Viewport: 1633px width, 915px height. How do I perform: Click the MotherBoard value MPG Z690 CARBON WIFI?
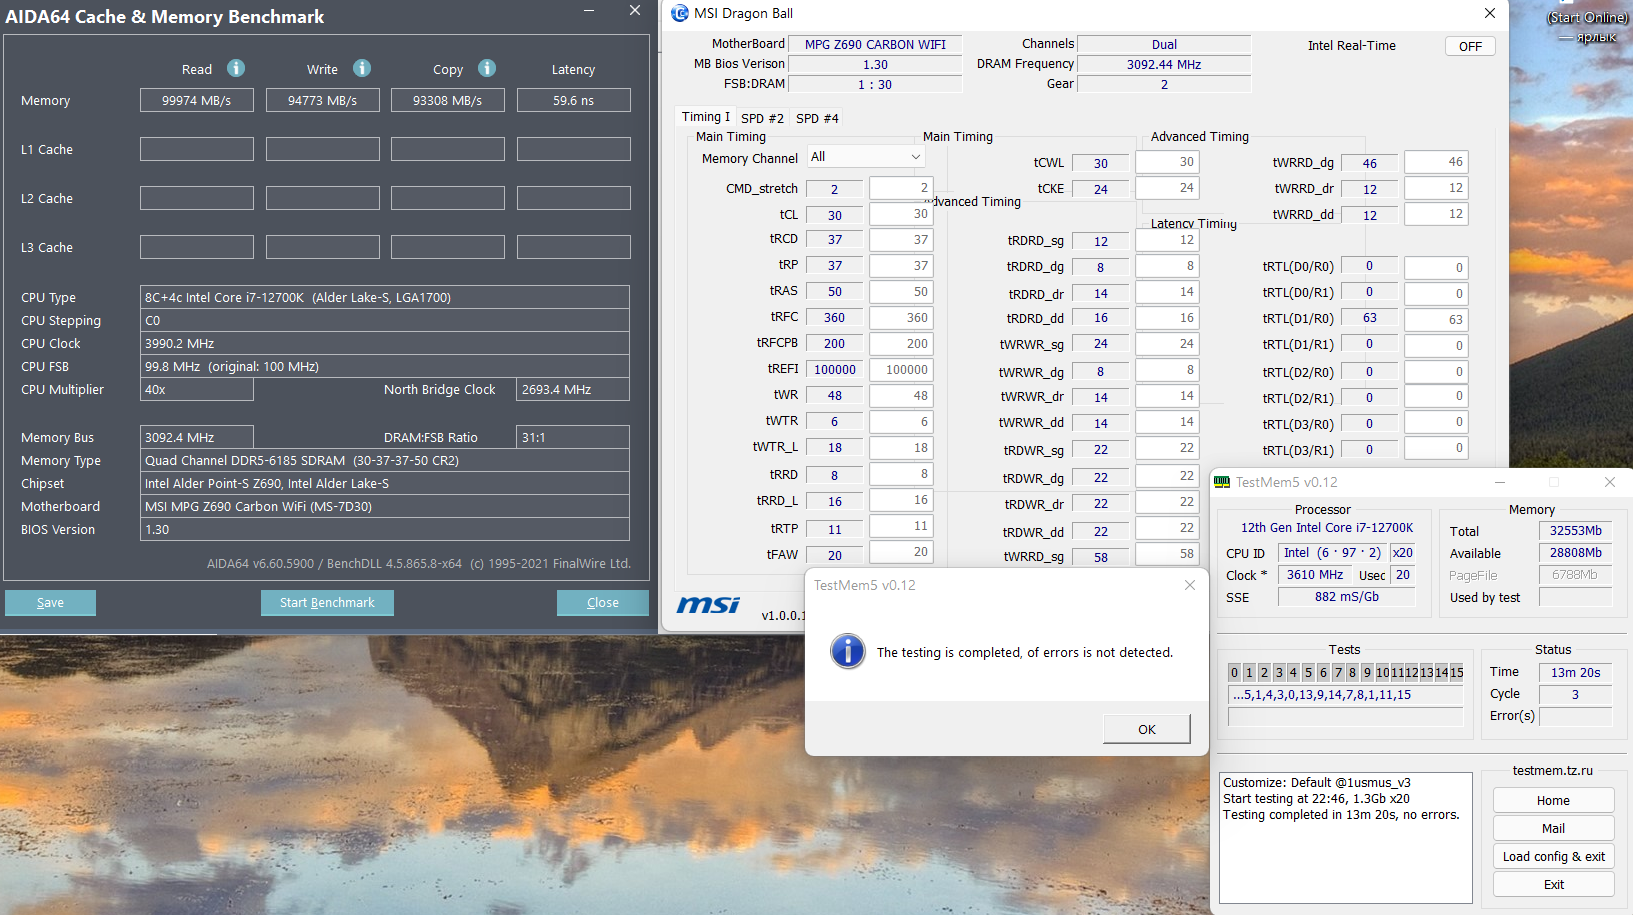click(x=875, y=44)
